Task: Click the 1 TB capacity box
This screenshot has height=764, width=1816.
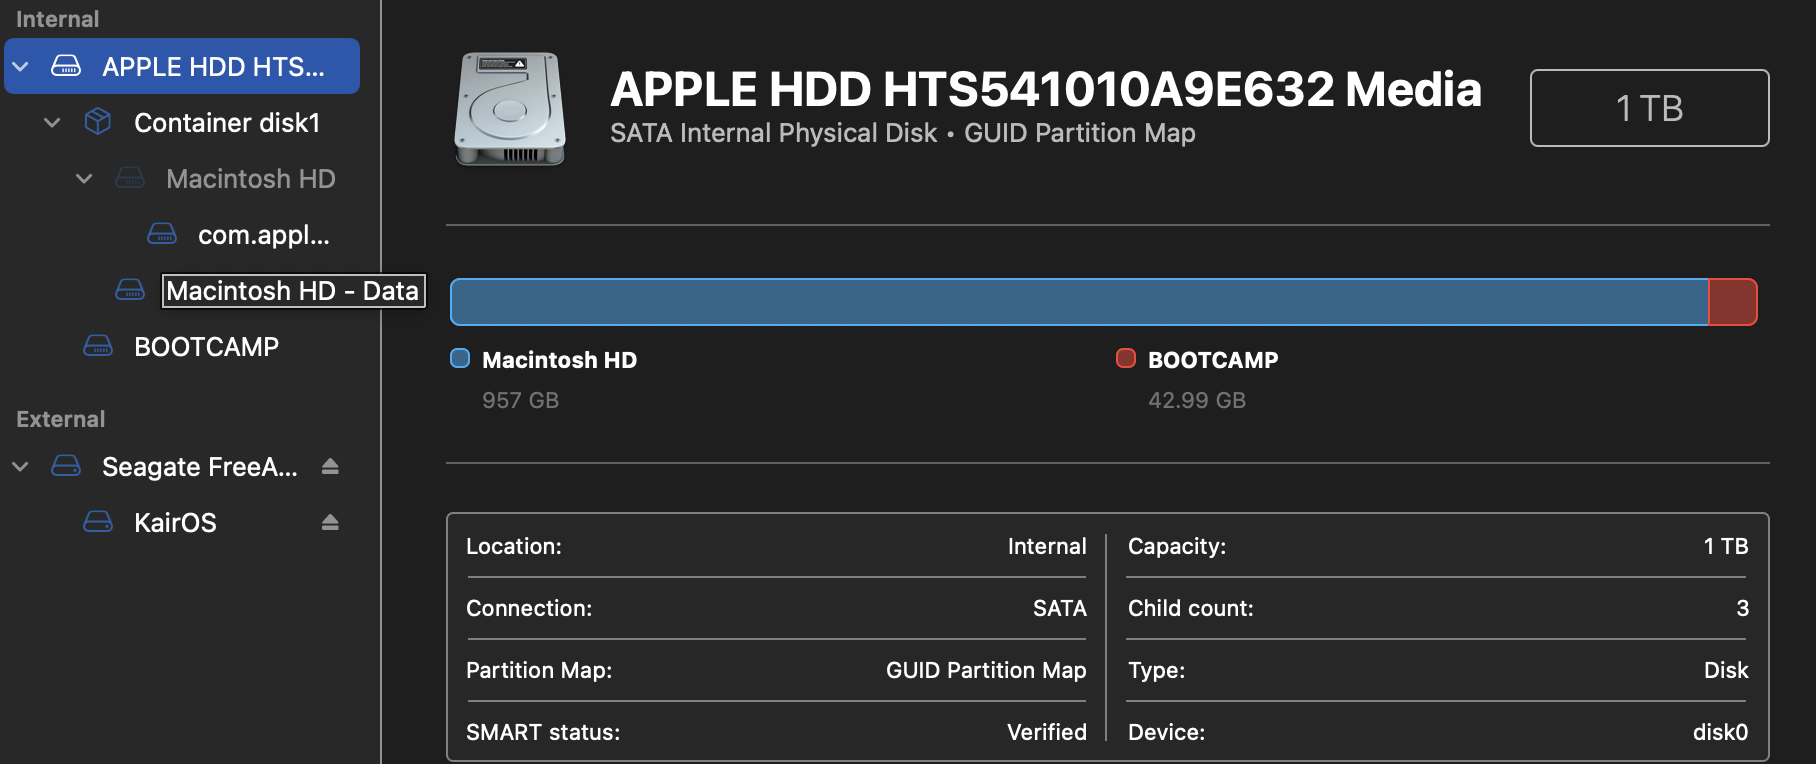Action: pos(1649,108)
